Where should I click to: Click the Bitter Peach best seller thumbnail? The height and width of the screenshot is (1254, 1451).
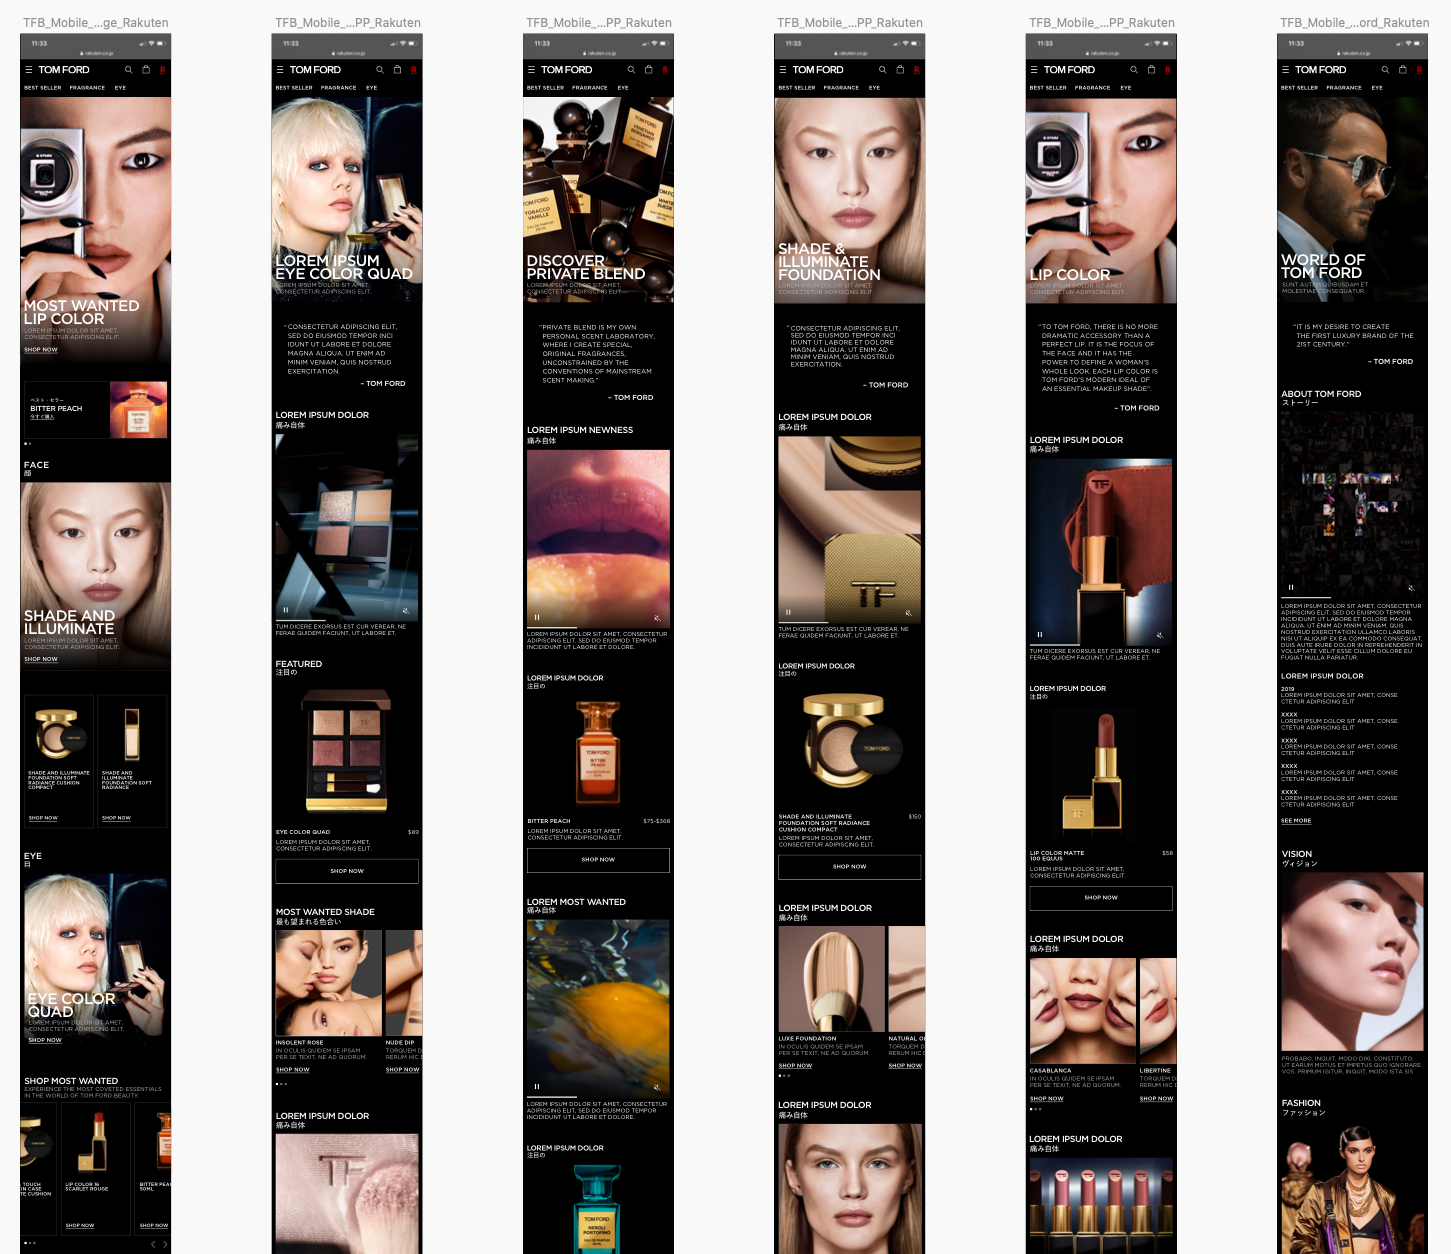[139, 410]
